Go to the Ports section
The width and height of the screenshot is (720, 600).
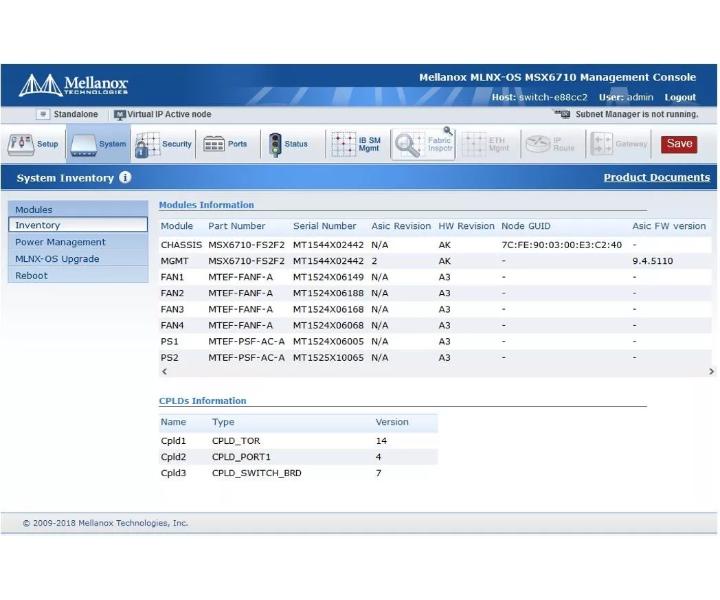(x=225, y=145)
